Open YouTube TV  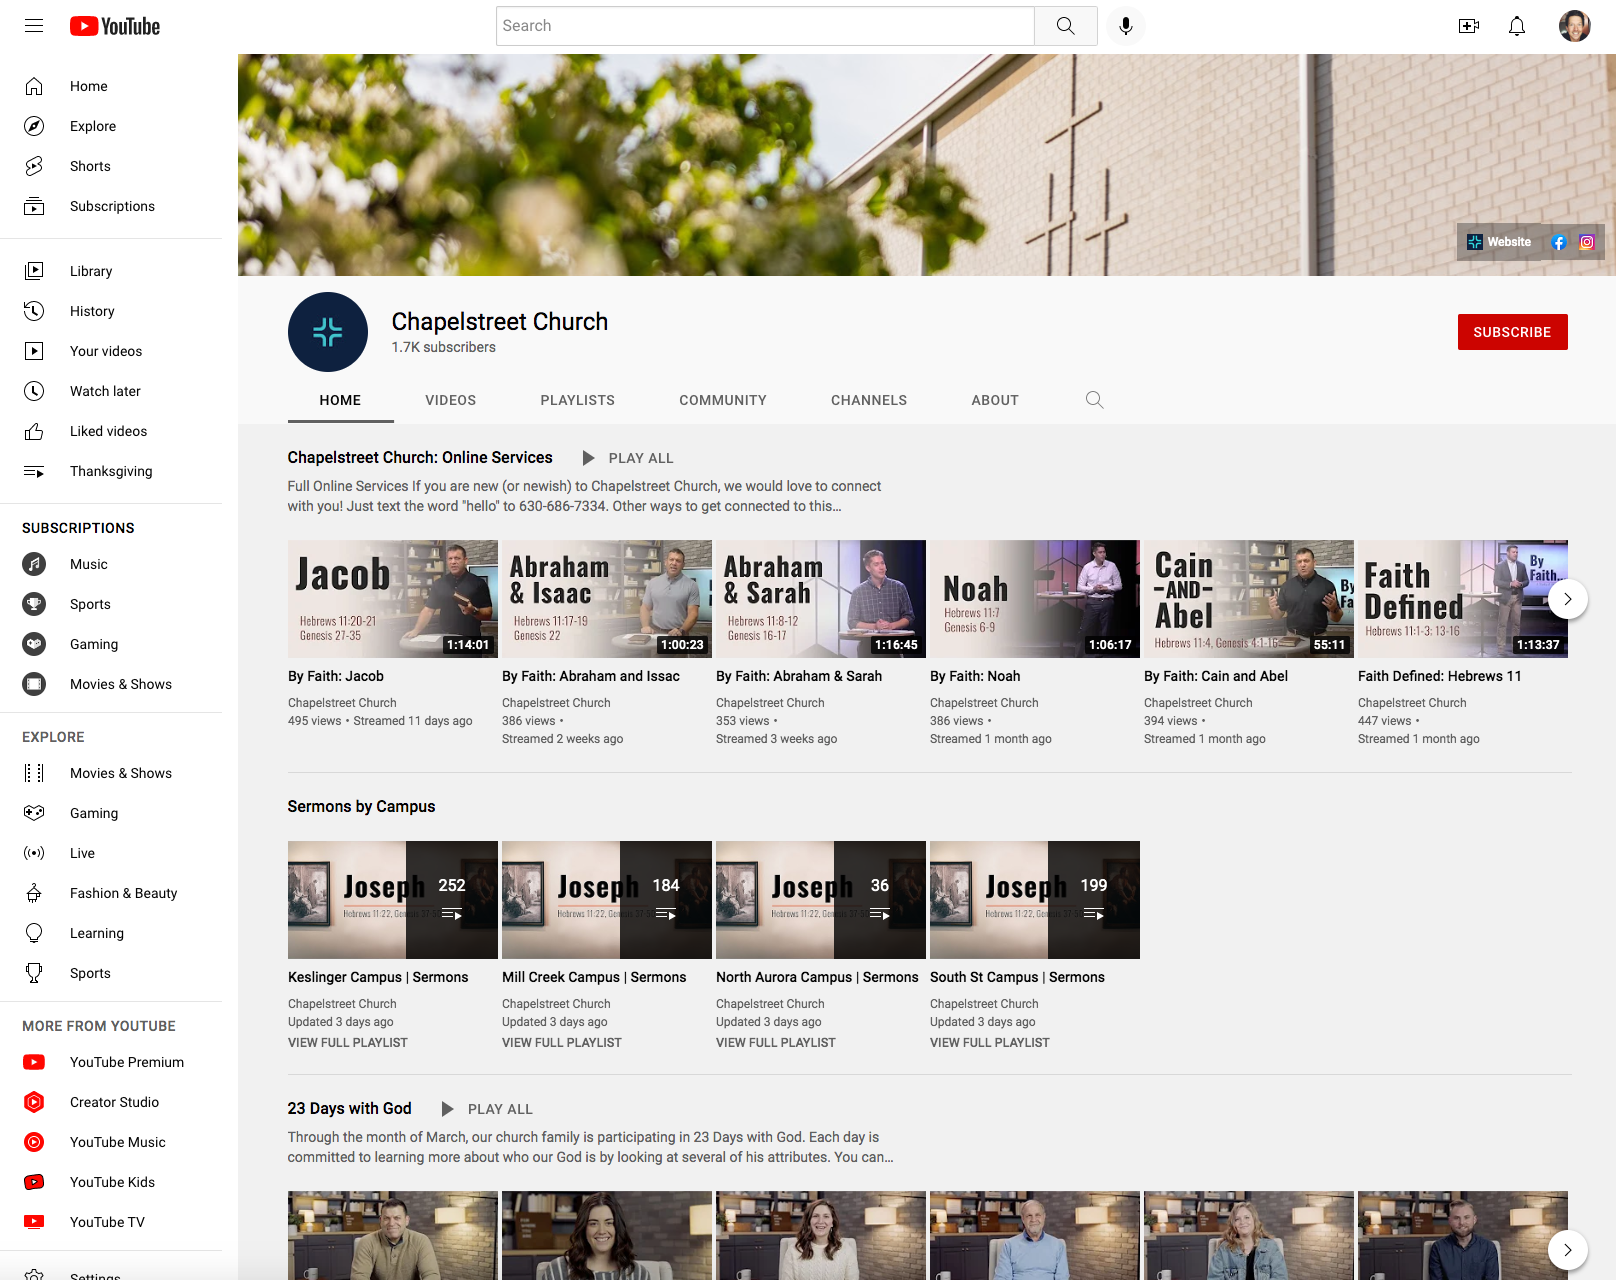coord(111,1222)
